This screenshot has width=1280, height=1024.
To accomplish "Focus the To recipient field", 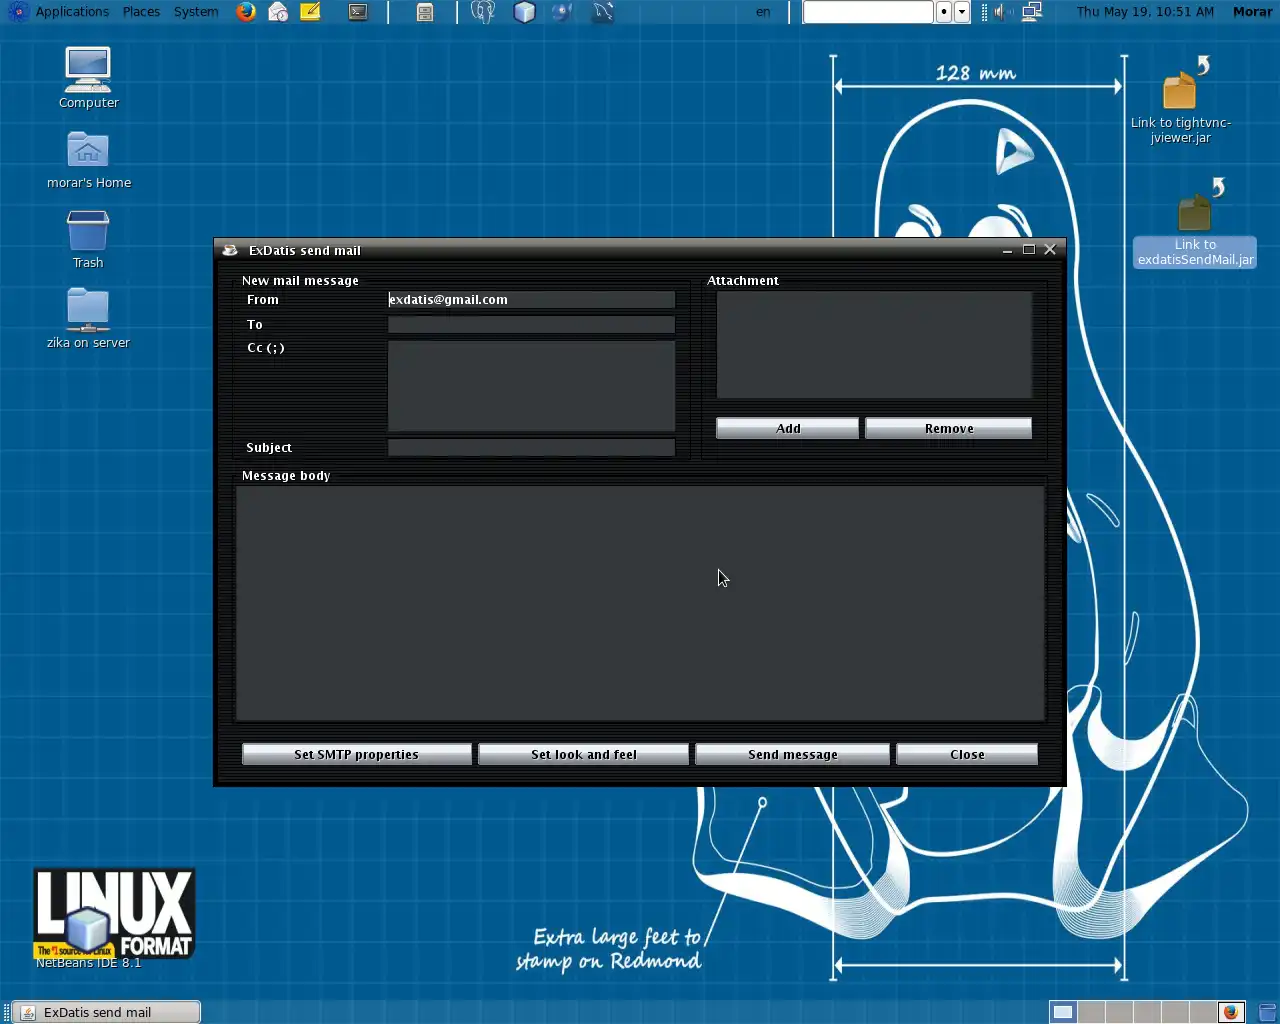I will [x=531, y=325].
